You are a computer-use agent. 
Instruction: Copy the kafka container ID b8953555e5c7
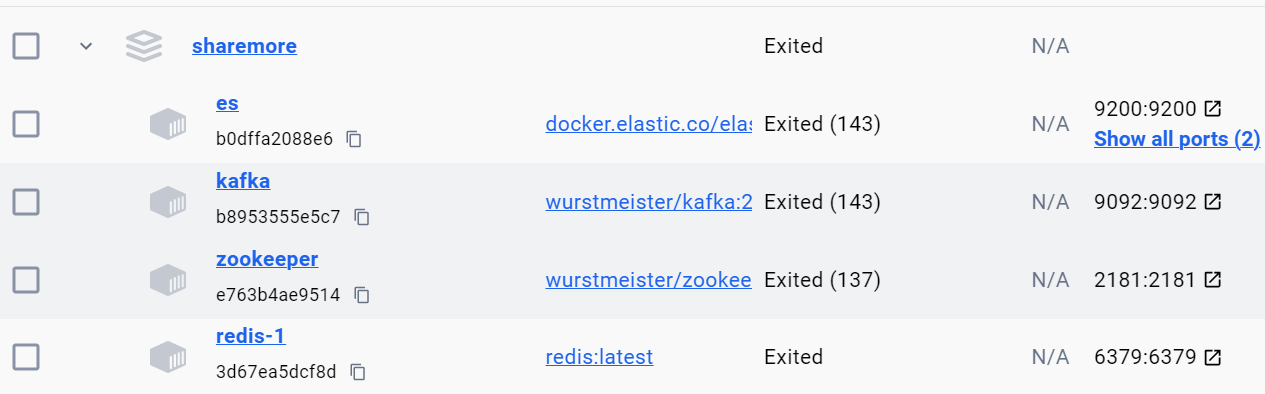click(x=362, y=217)
